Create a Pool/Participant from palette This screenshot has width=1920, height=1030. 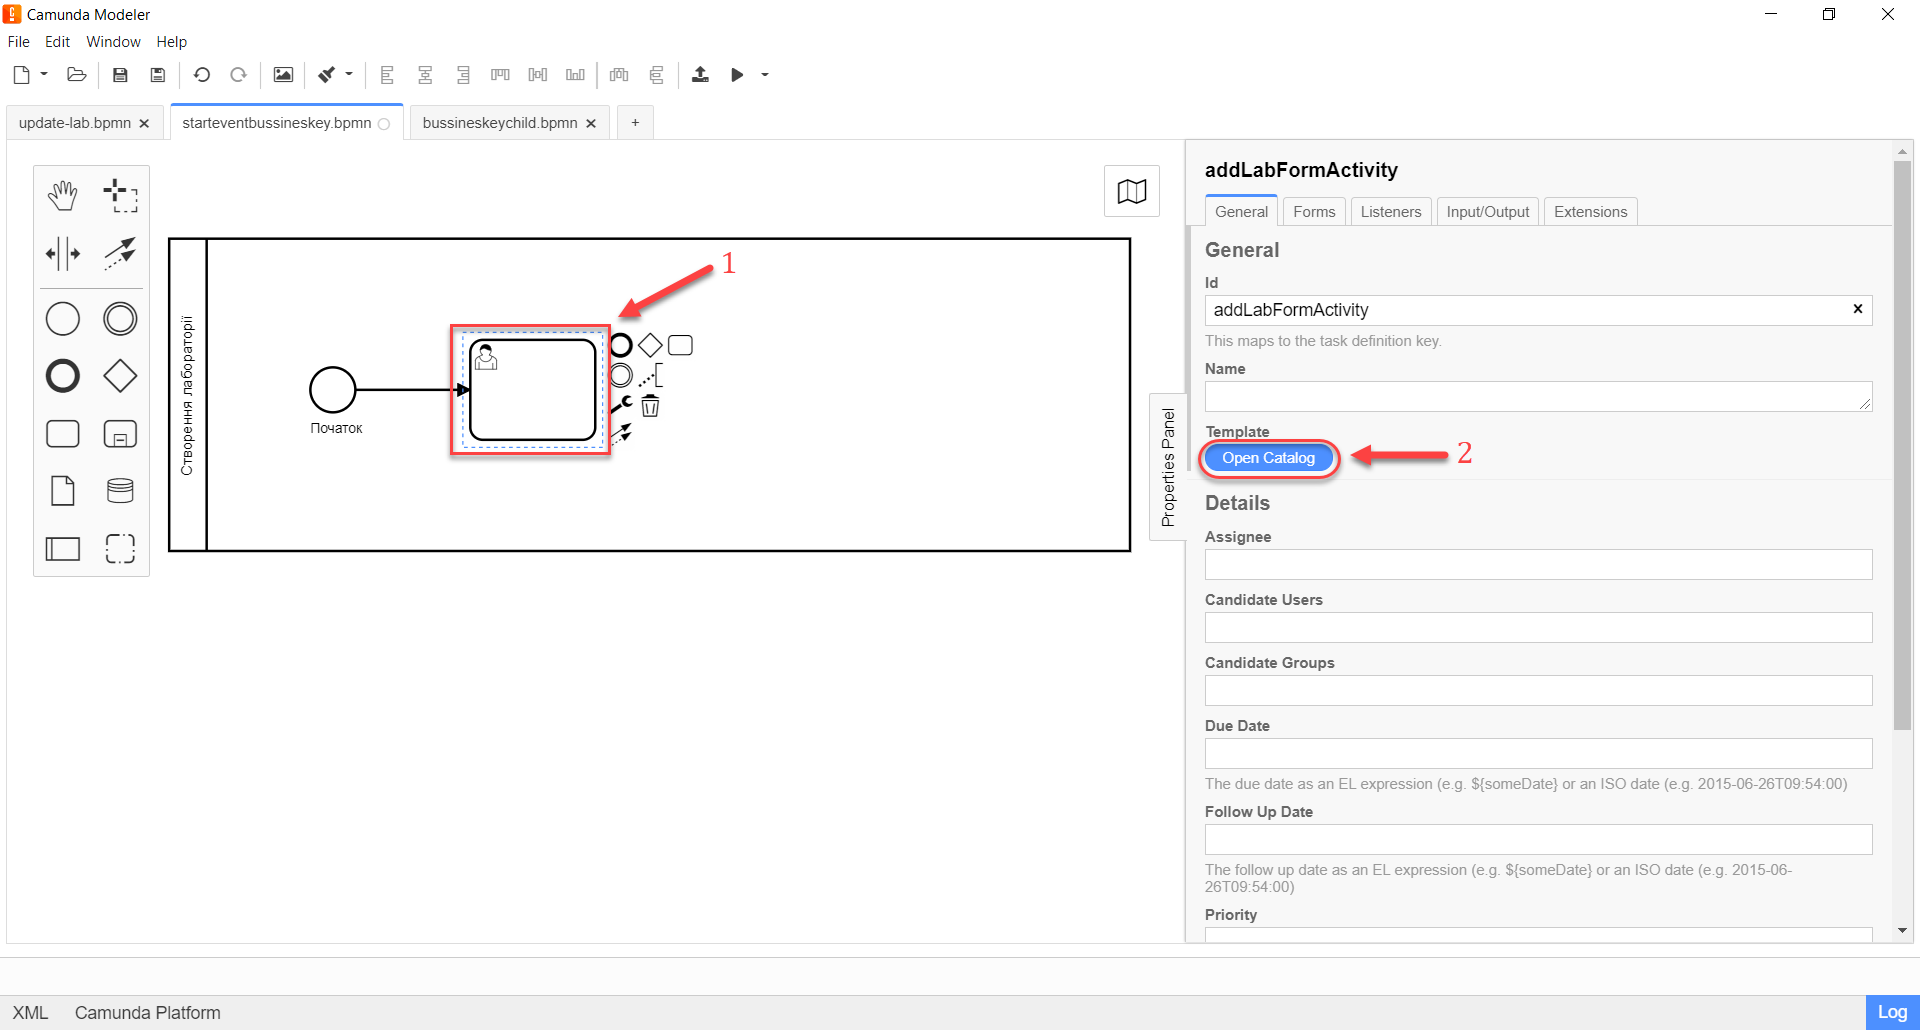[x=63, y=548]
